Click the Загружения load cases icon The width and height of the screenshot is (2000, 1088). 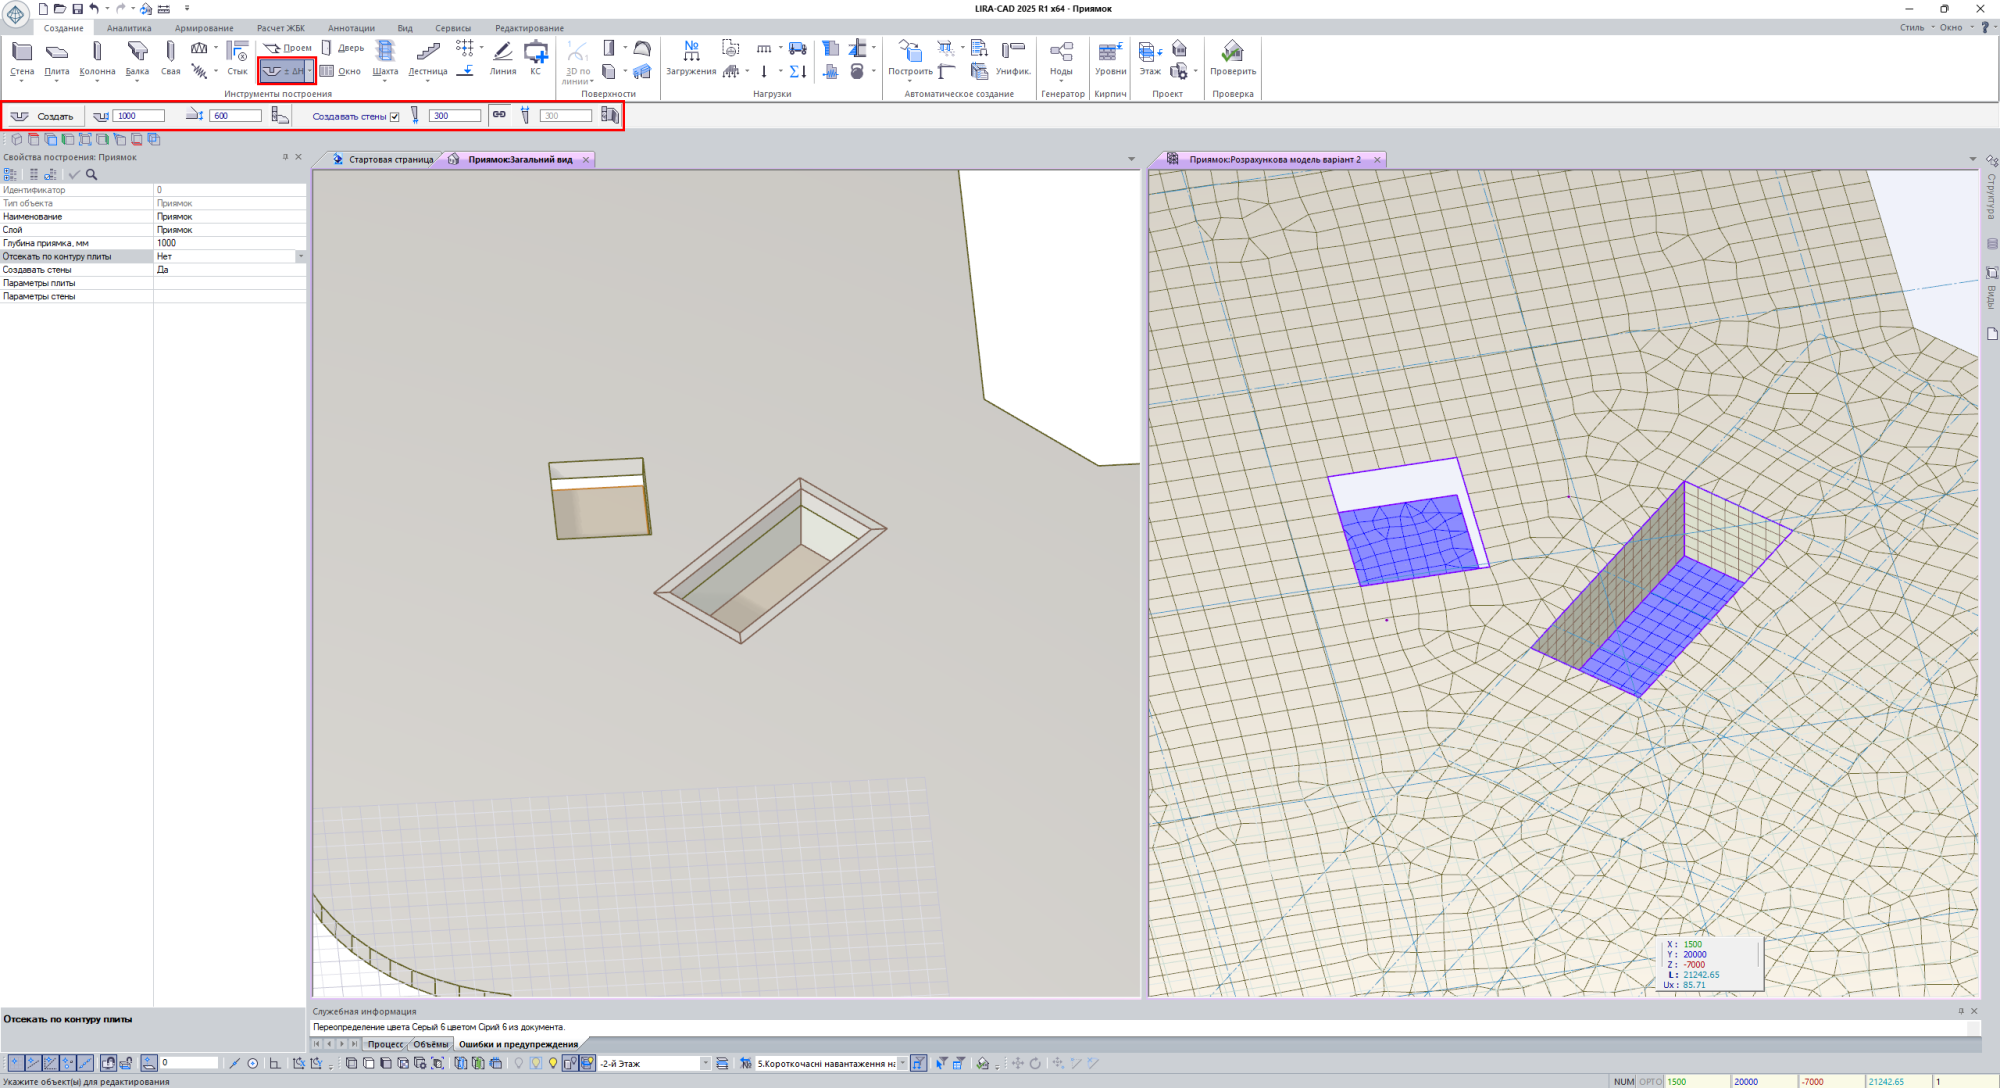coord(691,52)
